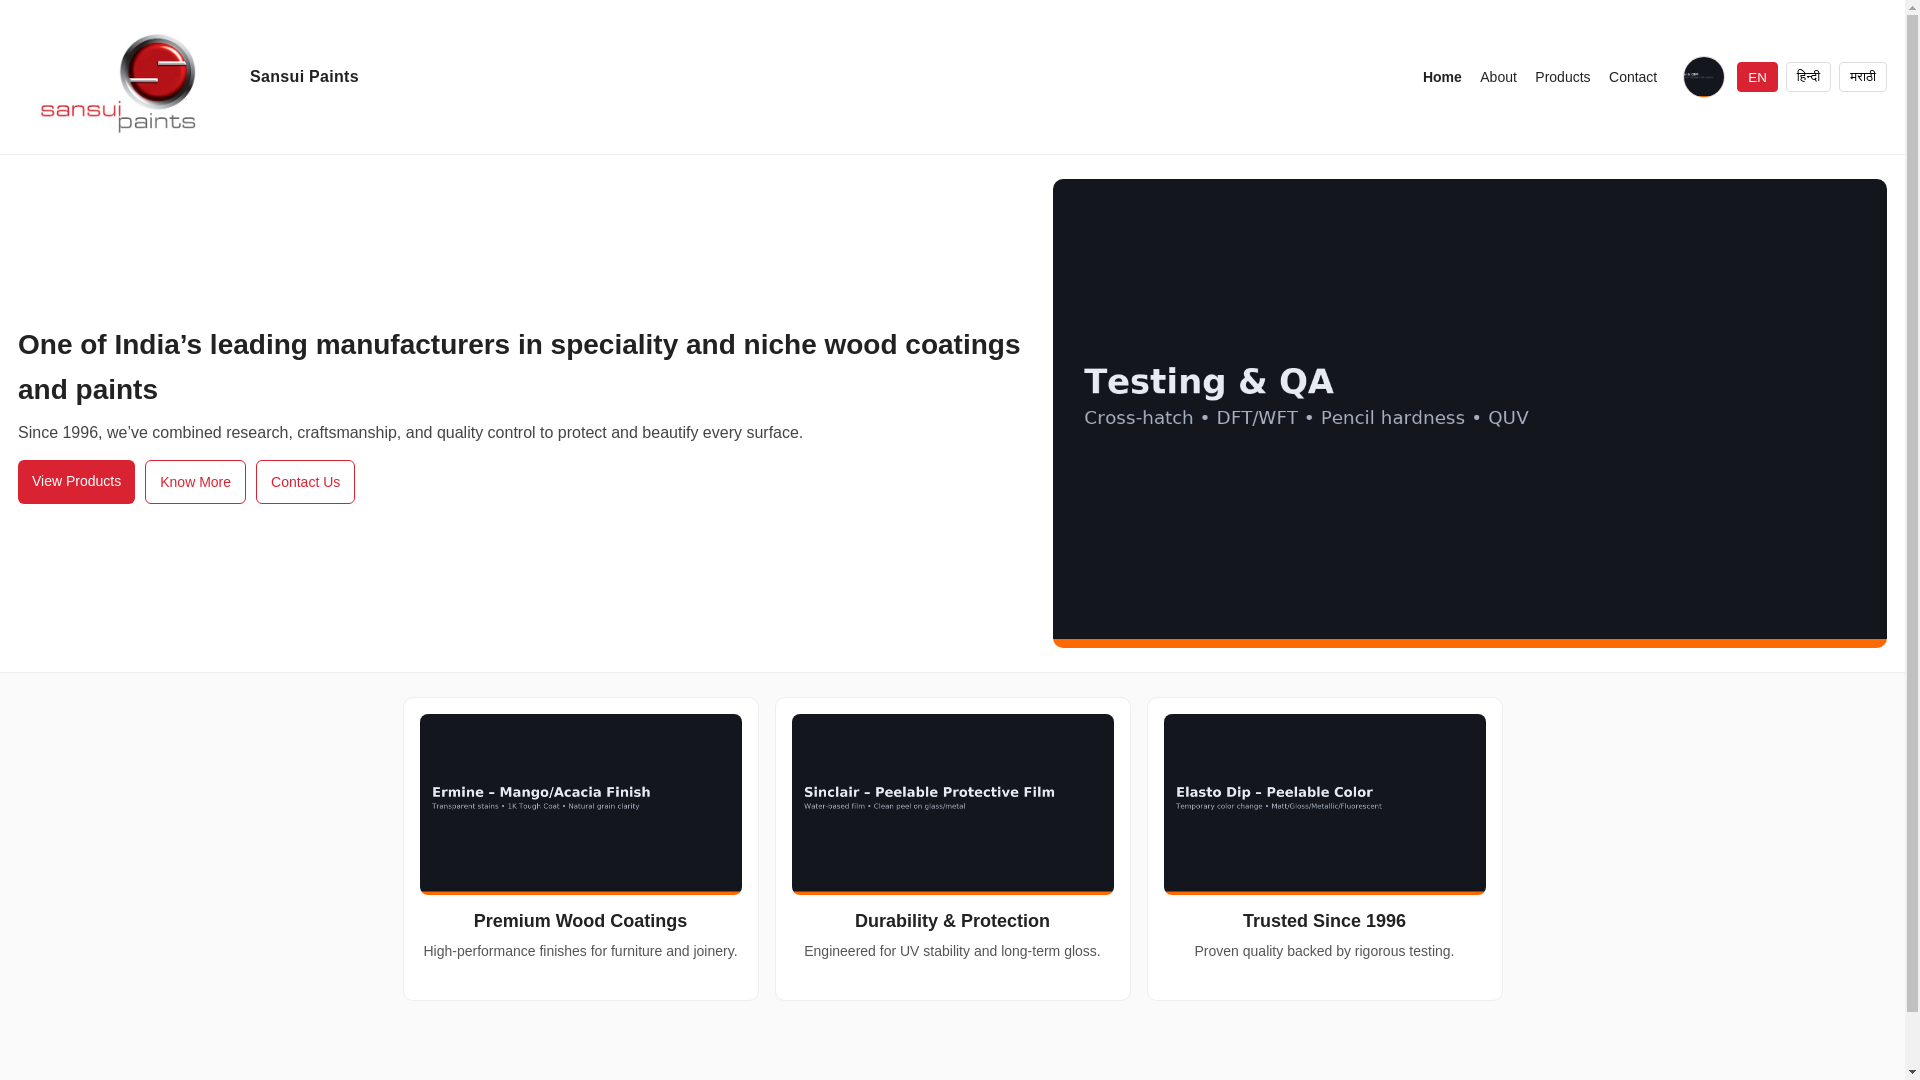Open the Testing & QA hero slide
Image resolution: width=1920 pixels, height=1080 pixels.
click(1469, 413)
